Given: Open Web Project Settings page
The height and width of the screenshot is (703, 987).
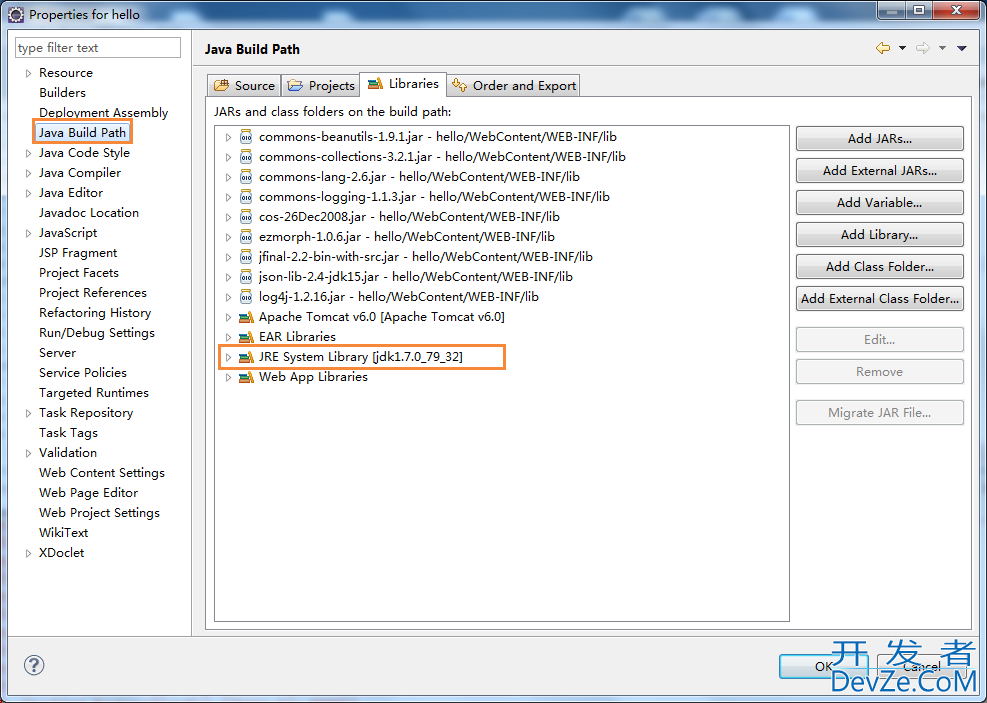Looking at the screenshot, I should click(99, 513).
